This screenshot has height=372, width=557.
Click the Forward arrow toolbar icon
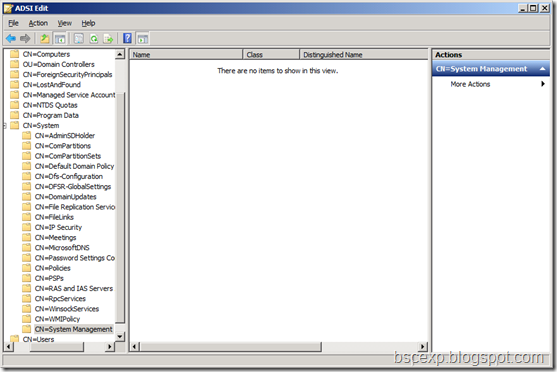pyautogui.click(x=25, y=38)
